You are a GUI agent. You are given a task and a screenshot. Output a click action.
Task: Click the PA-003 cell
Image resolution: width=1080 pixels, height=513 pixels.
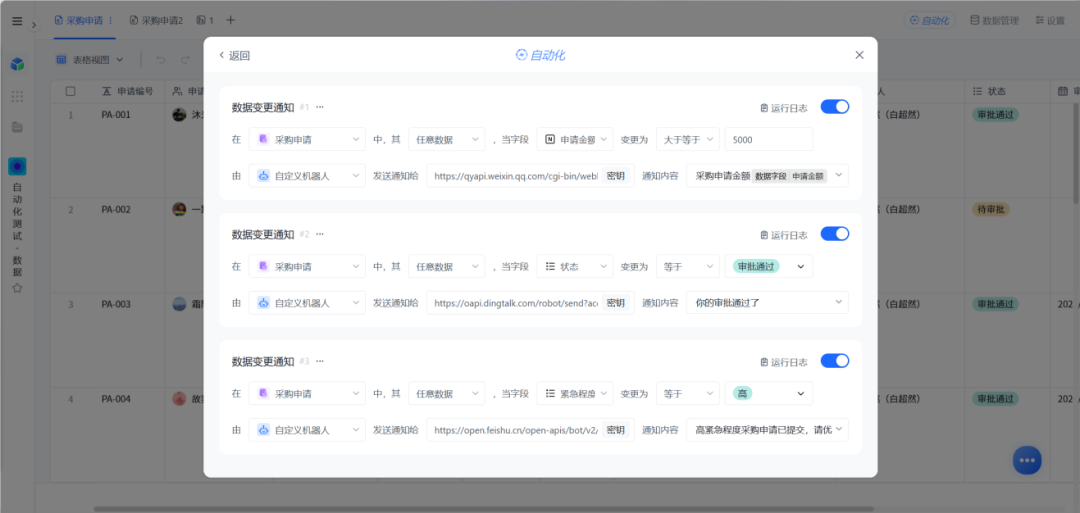[116, 304]
